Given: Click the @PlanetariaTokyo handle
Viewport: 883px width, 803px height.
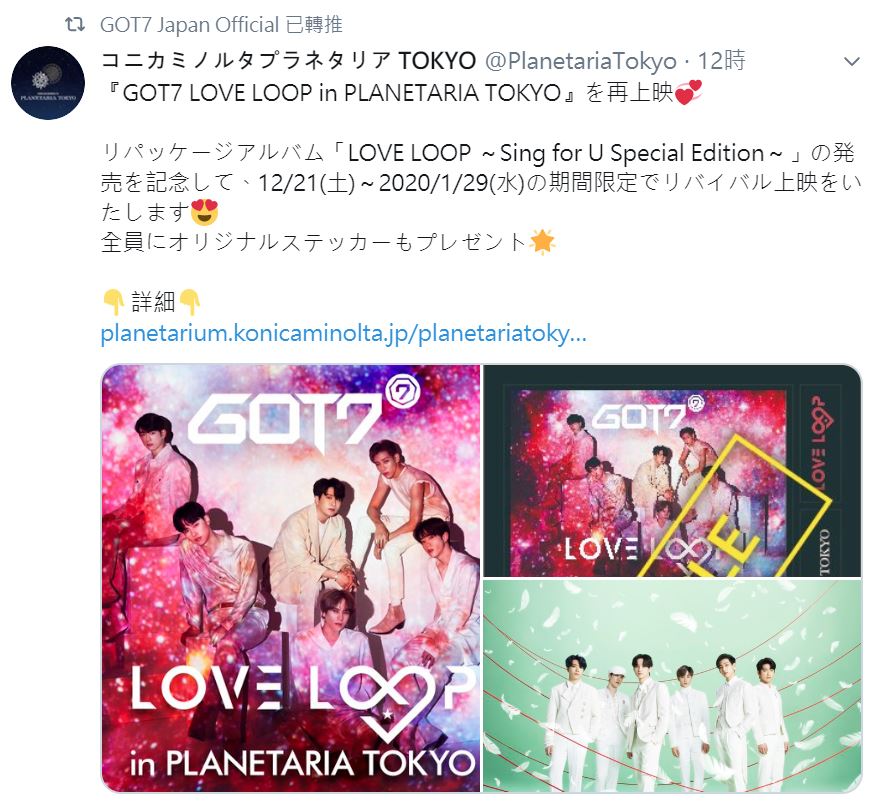Looking at the screenshot, I should click(581, 61).
